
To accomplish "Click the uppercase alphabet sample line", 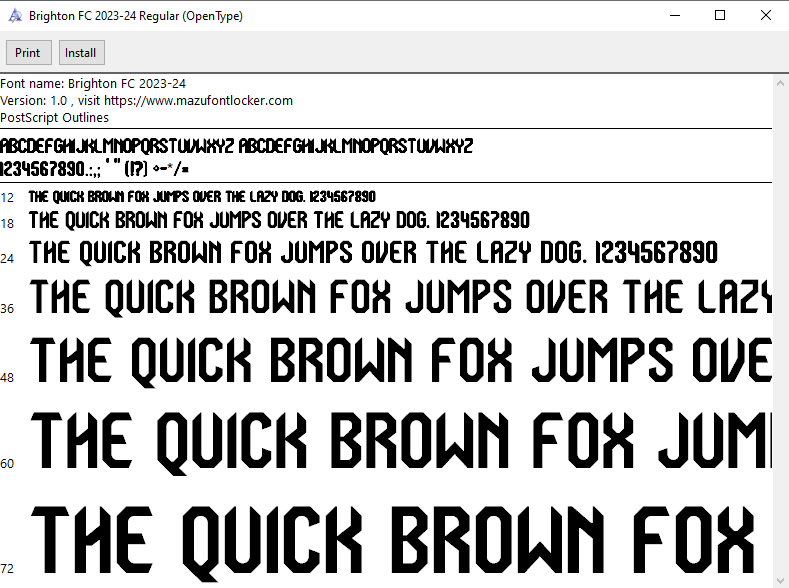I will (236, 146).
